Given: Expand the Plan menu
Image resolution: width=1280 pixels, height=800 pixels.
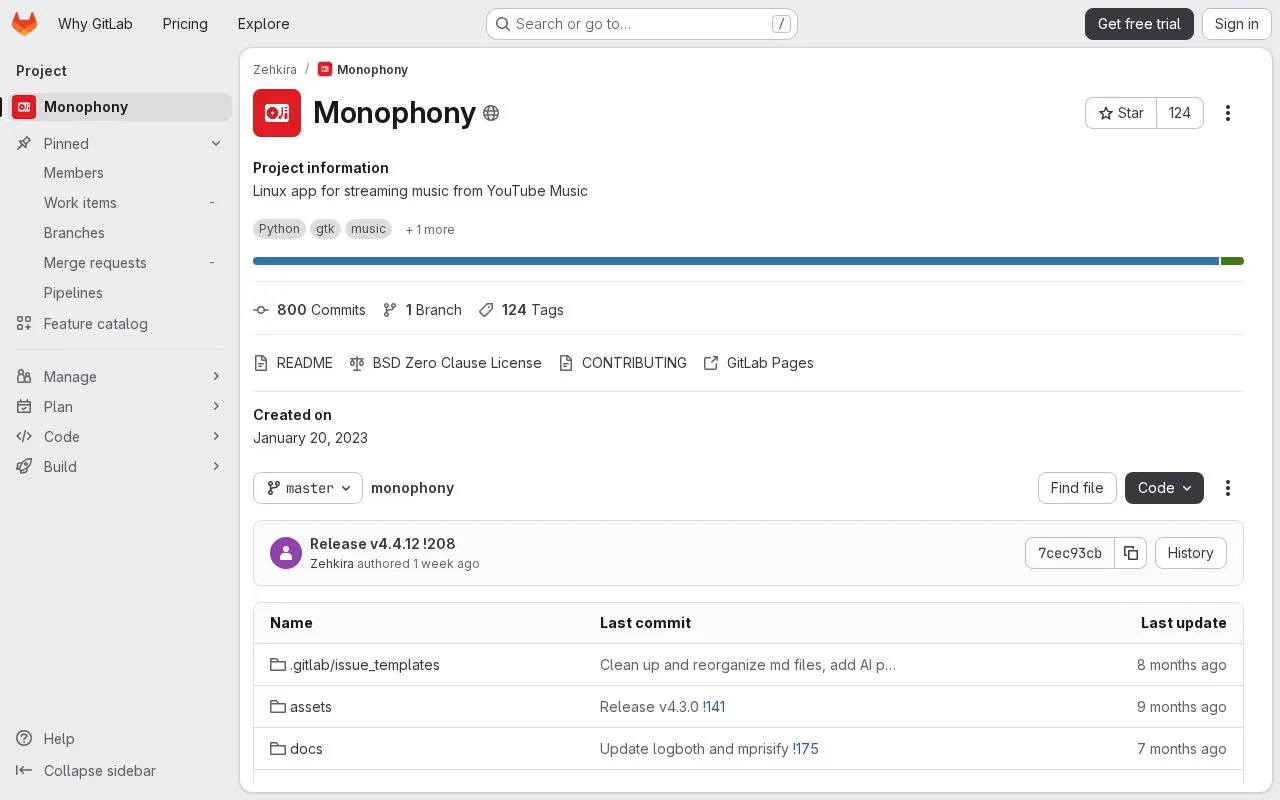Looking at the screenshot, I should 120,407.
